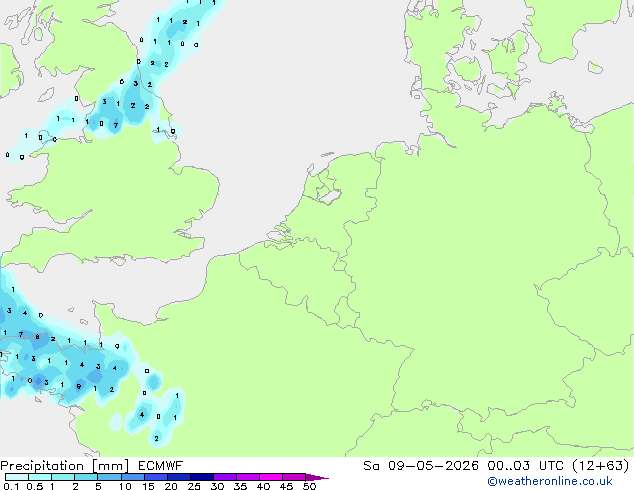Pick the 2–5 mm light blue legend swatch

coord(87,477)
